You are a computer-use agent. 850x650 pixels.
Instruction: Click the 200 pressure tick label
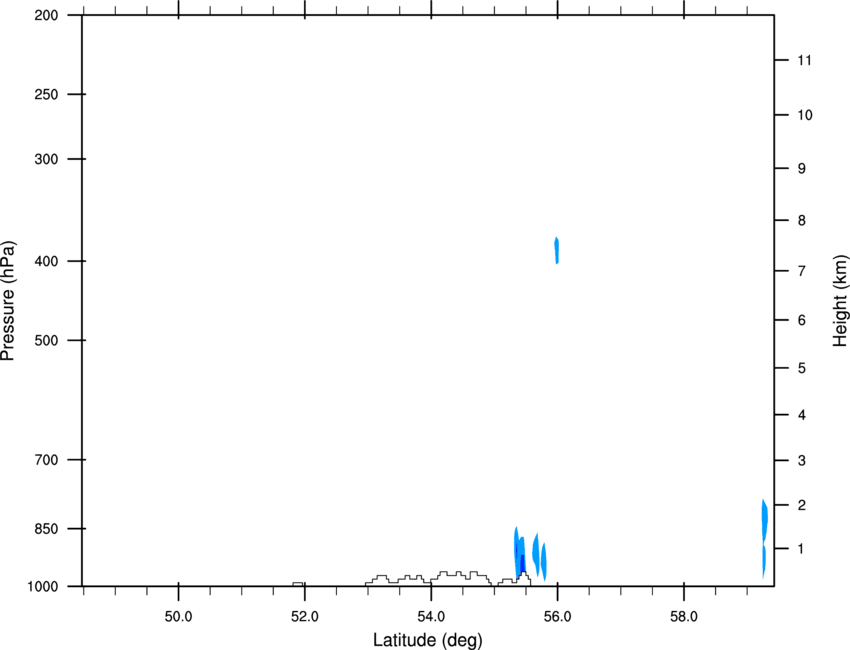click(x=46, y=15)
